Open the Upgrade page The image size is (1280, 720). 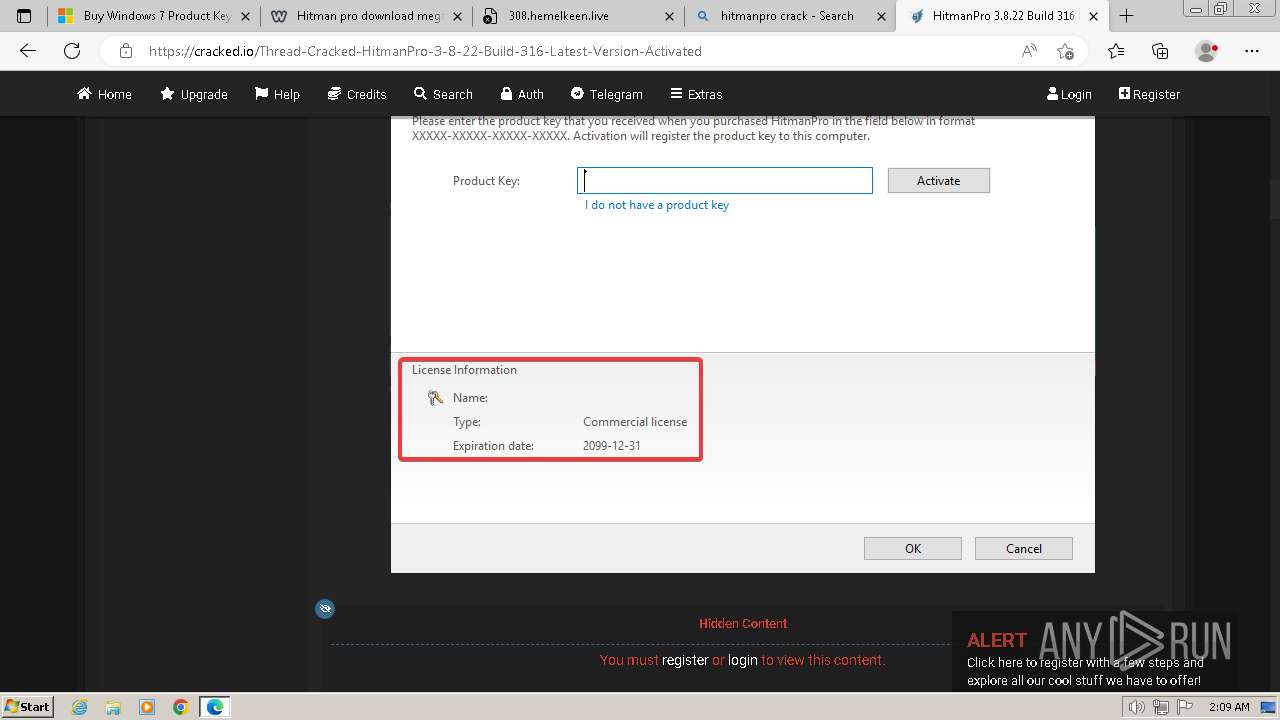pos(194,94)
